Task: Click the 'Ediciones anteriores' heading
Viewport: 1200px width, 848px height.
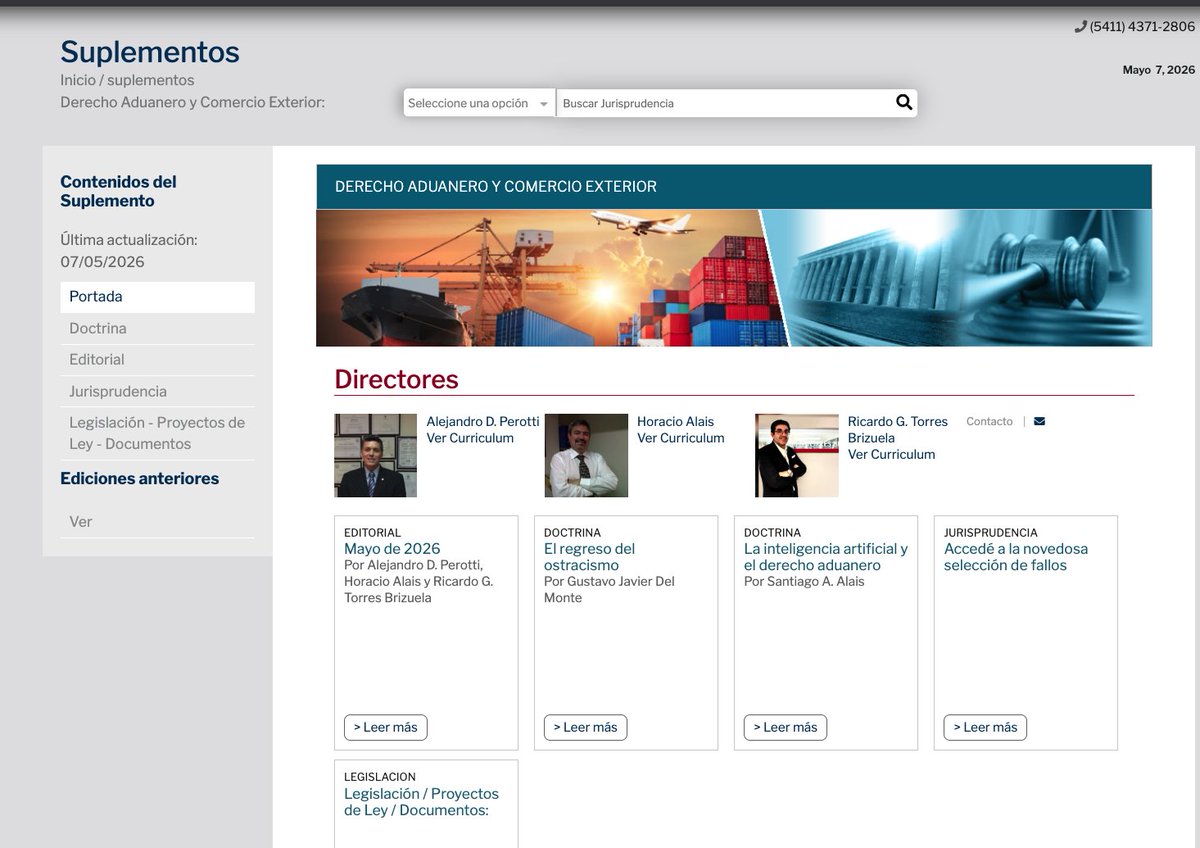Action: click(x=139, y=479)
